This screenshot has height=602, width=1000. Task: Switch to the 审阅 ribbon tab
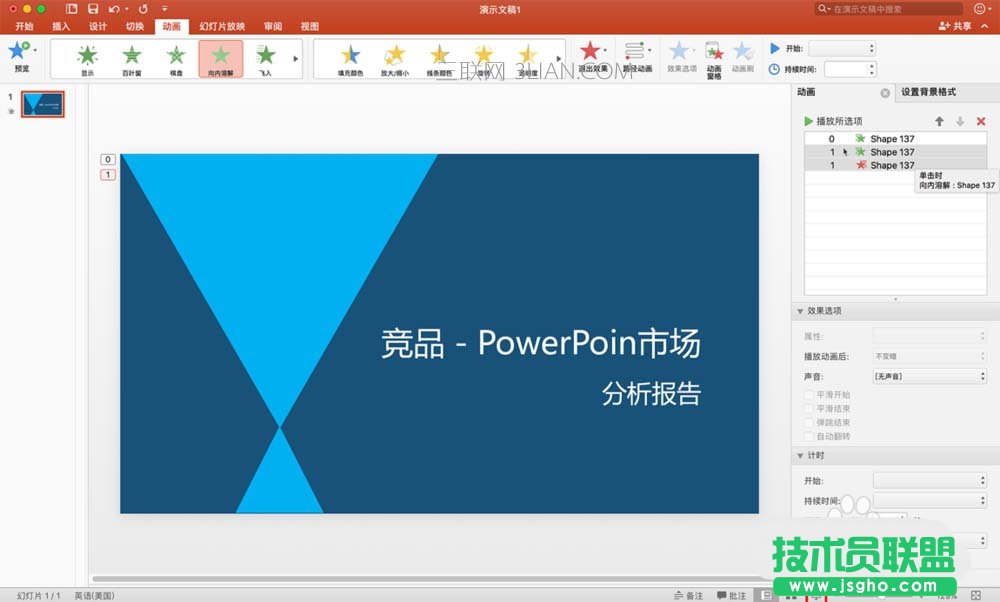point(273,26)
